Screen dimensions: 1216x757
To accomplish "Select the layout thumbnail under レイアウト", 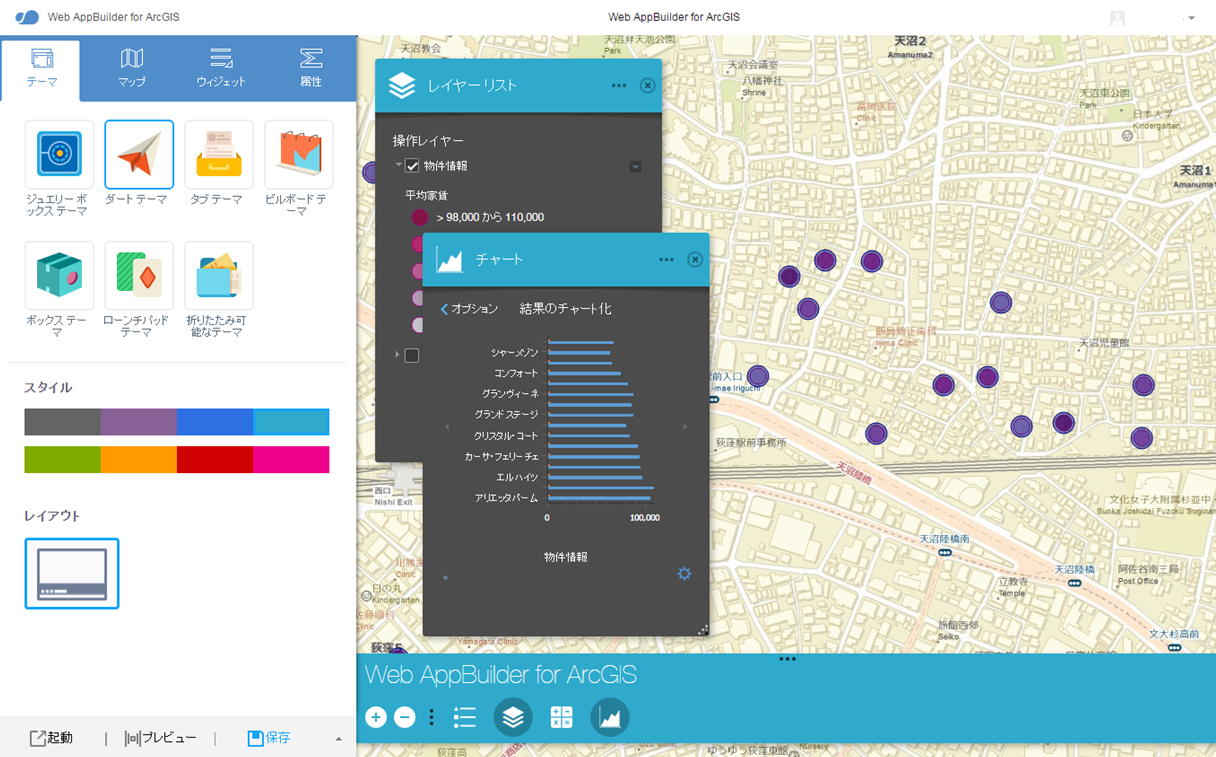I will tap(72, 574).
